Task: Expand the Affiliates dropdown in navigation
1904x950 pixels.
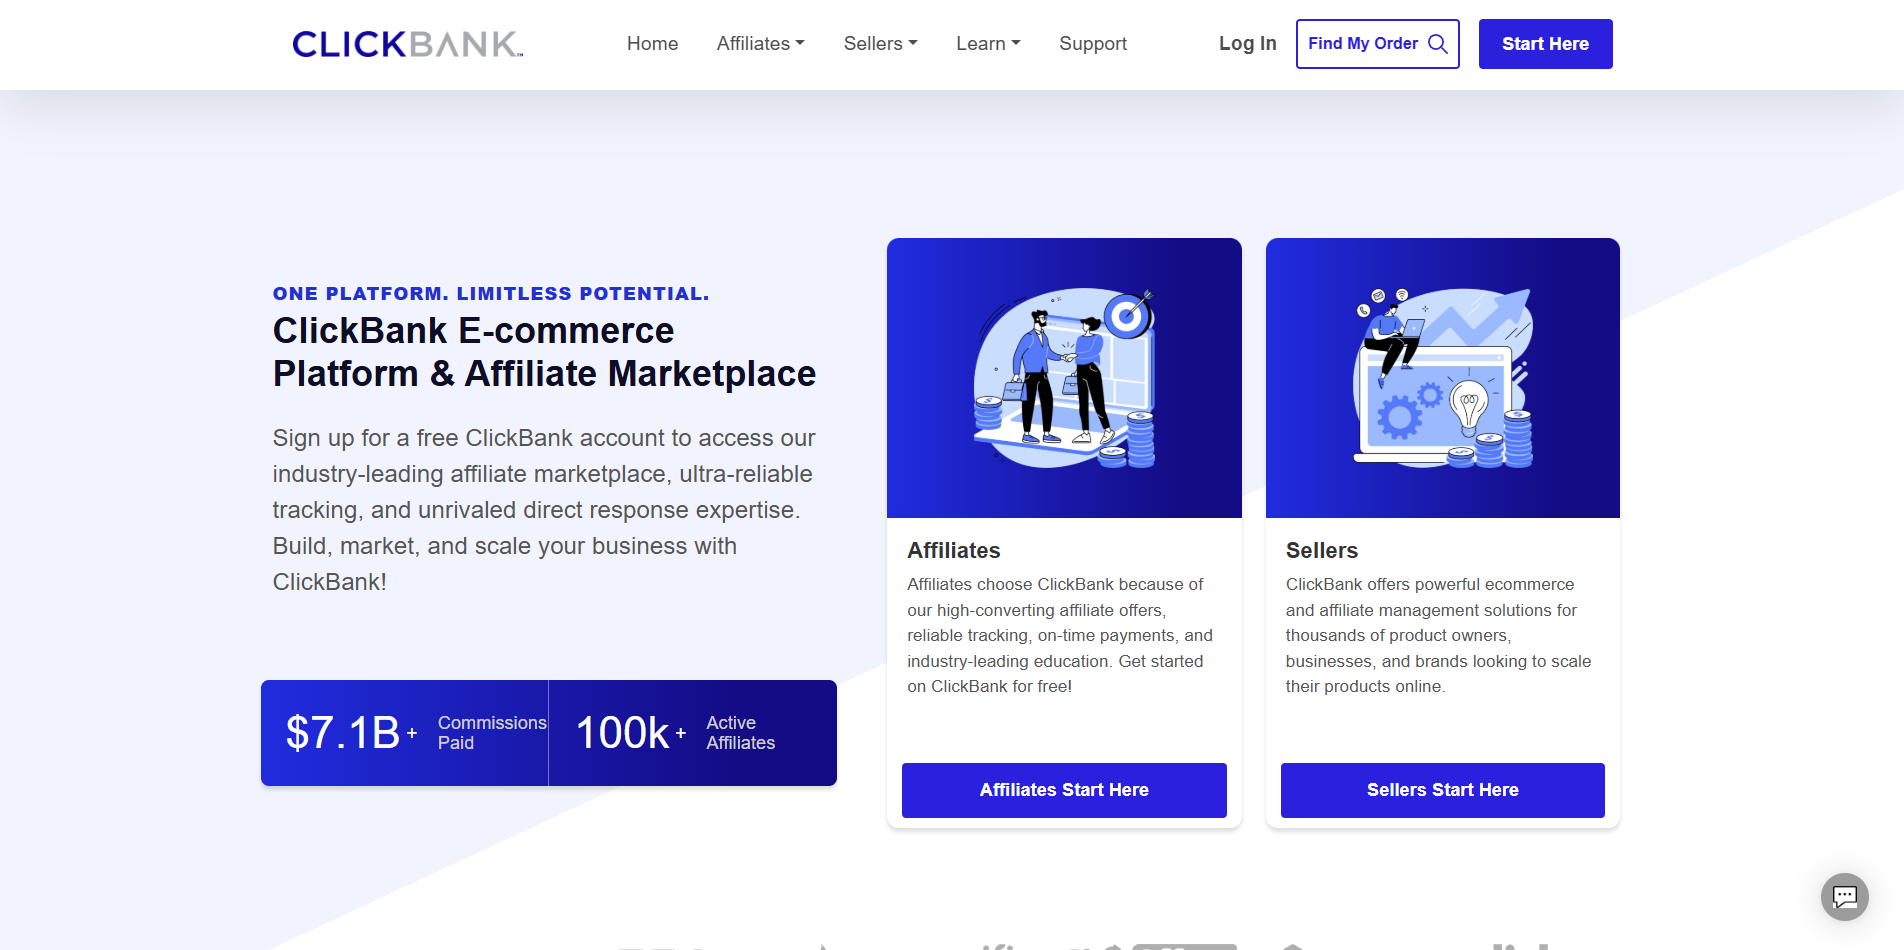Action: pyautogui.click(x=760, y=44)
